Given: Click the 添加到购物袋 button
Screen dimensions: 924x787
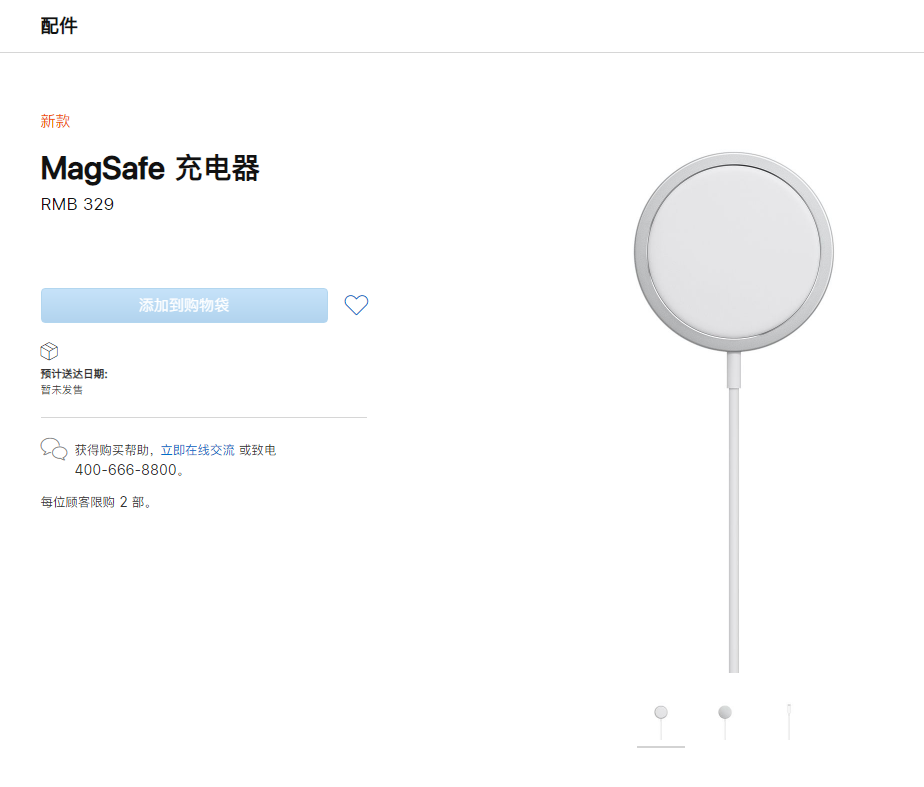Looking at the screenshot, I should click(184, 305).
